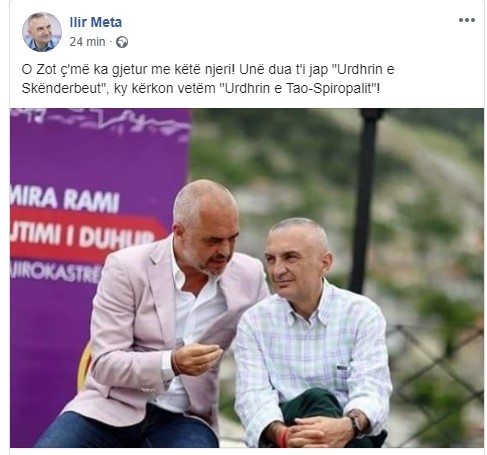487x455 pixels.
Task: Click the words "O Zot" starting the post
Action: pos(35,69)
